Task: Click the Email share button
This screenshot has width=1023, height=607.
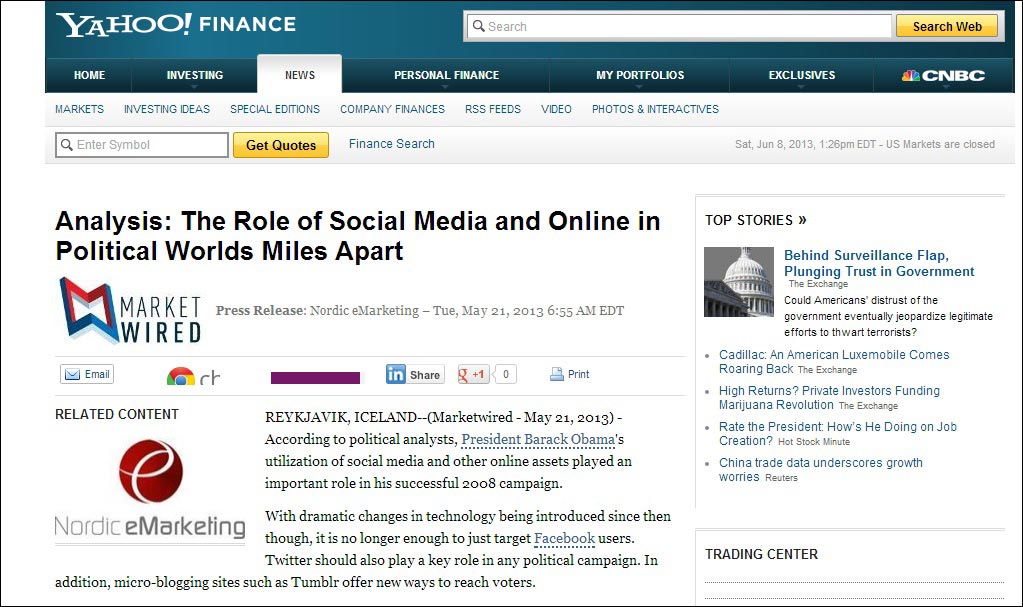Action: click(x=87, y=374)
